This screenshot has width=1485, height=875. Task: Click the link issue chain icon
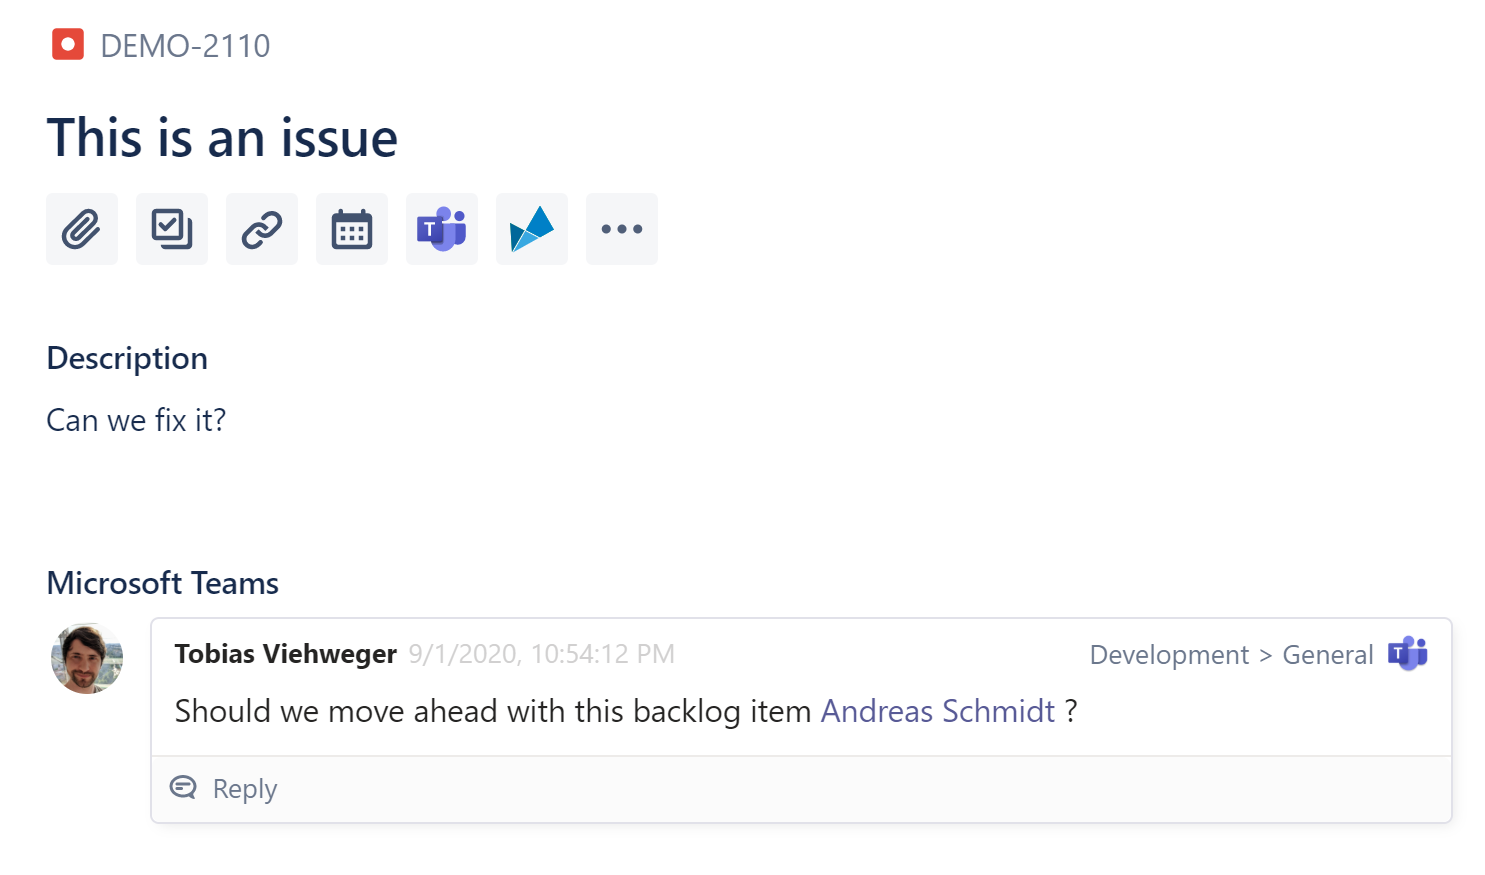point(262,229)
